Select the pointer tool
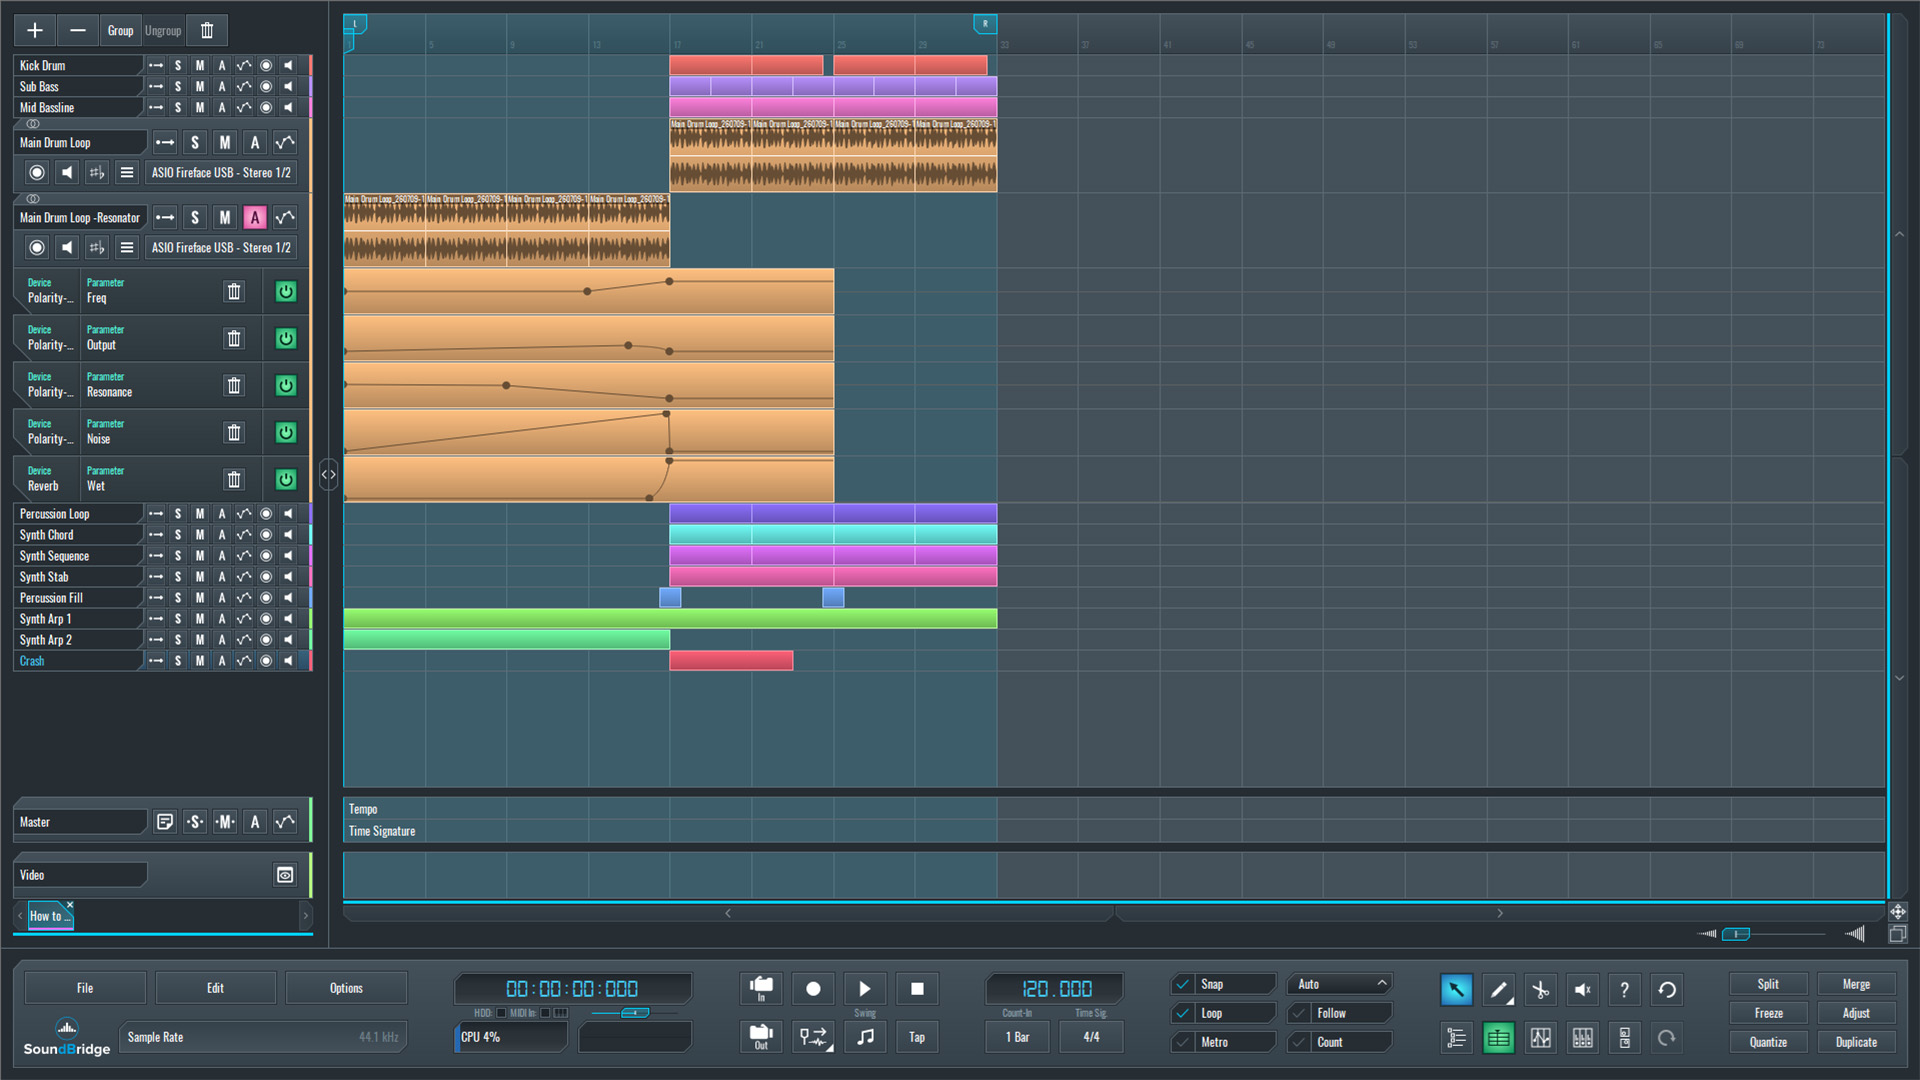Image resolution: width=1920 pixels, height=1080 pixels. [1456, 989]
